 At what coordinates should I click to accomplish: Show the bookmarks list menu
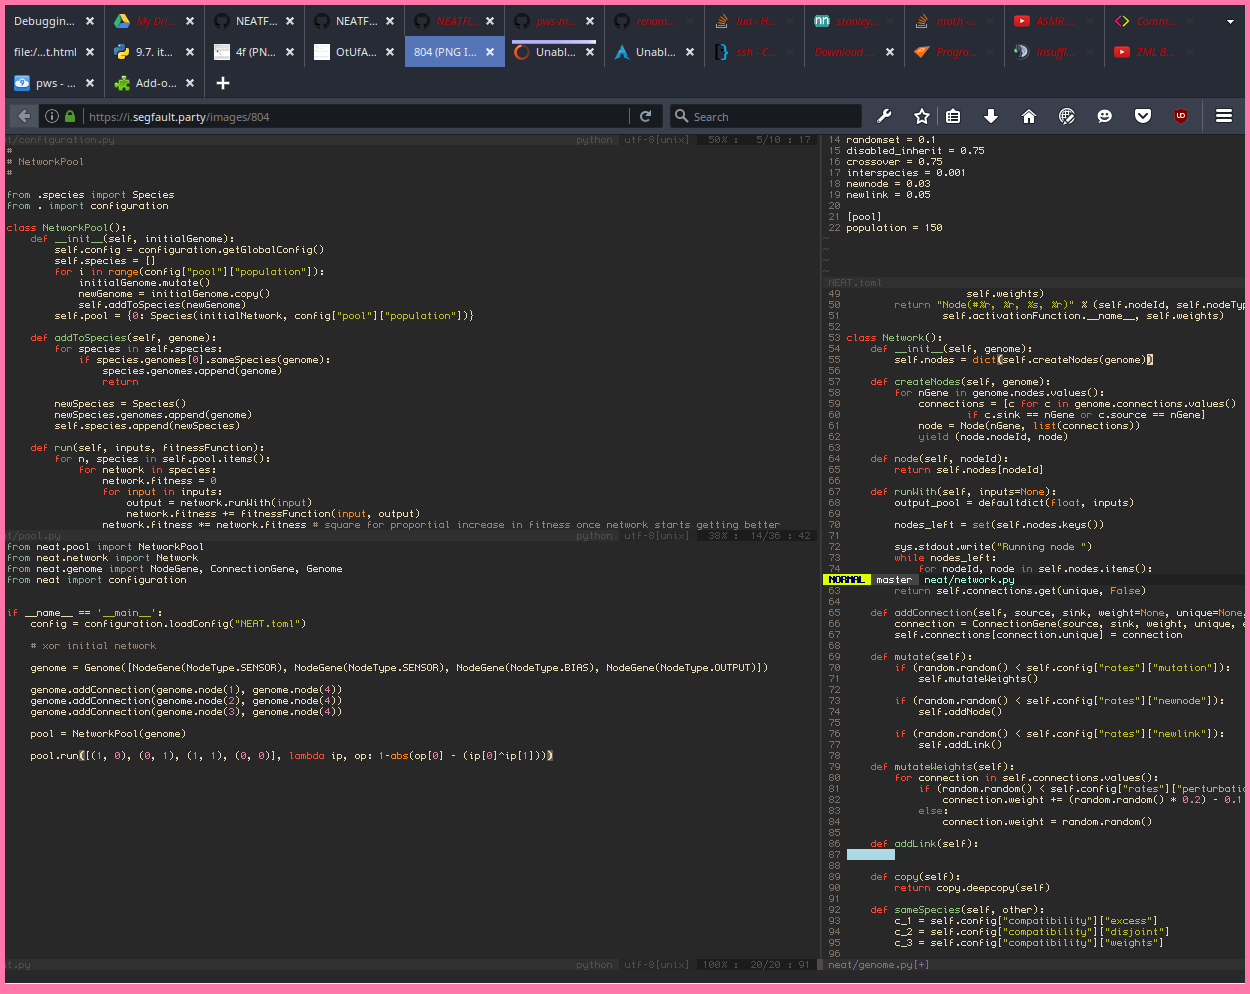(953, 116)
